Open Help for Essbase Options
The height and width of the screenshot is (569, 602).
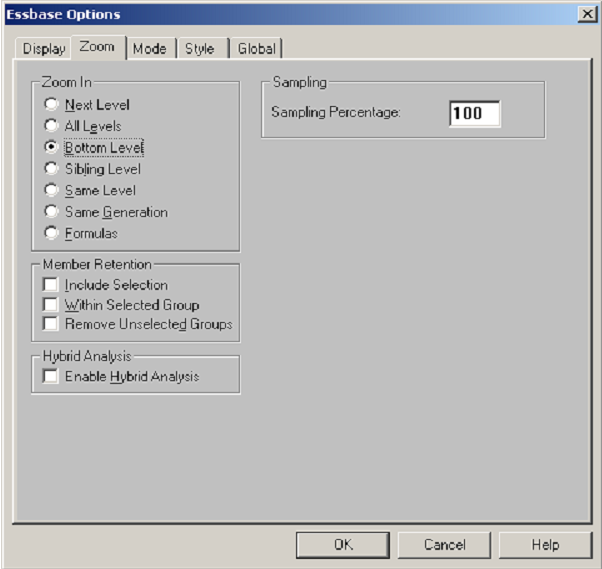pyautogui.click(x=545, y=545)
